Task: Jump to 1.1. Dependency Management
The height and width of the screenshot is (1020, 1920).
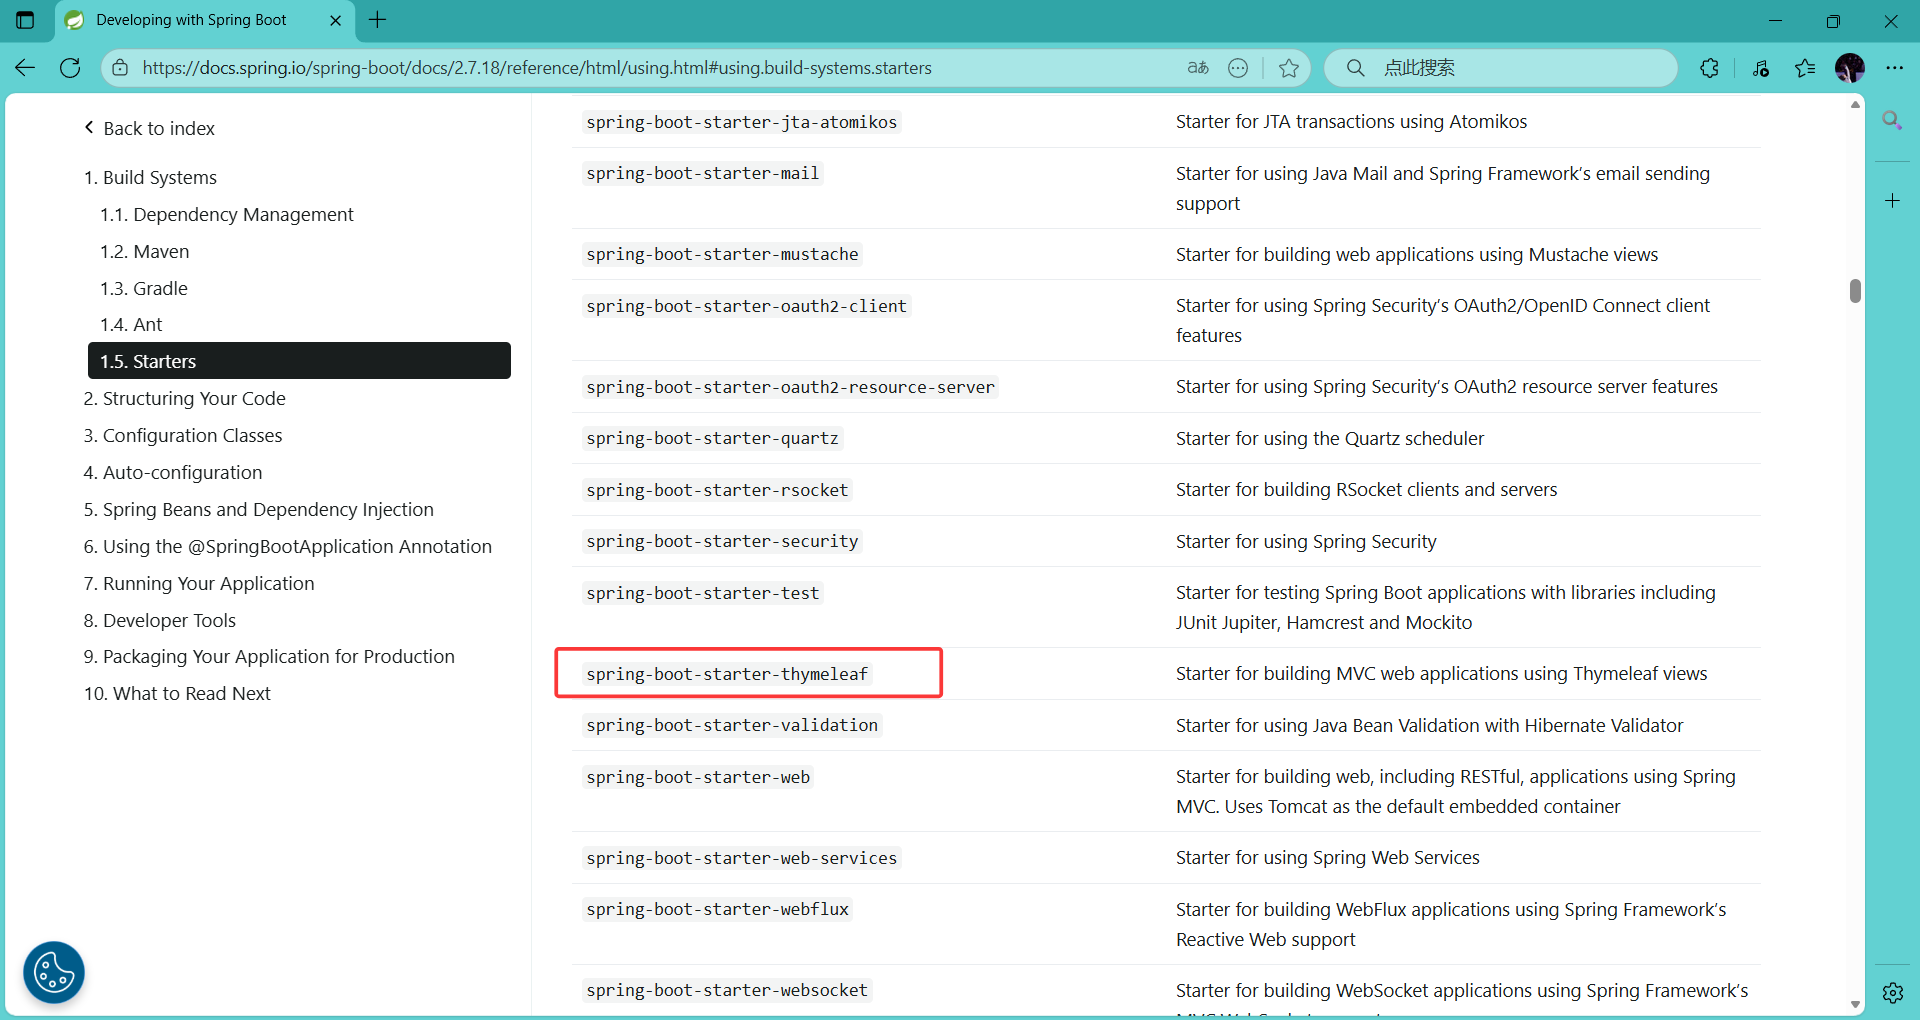Action: coord(227,214)
